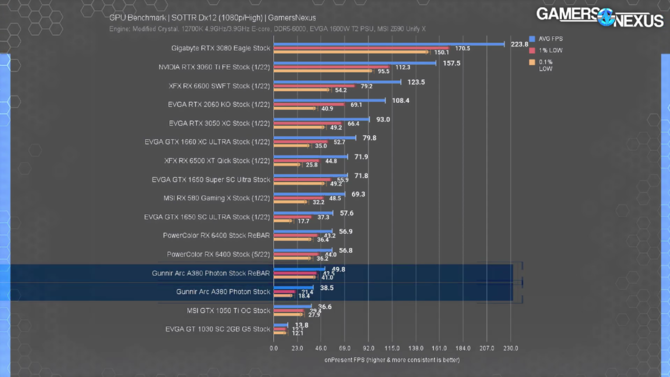Click the 230.0 x-axis tick label
The height and width of the screenshot is (377, 670).
pos(511,349)
